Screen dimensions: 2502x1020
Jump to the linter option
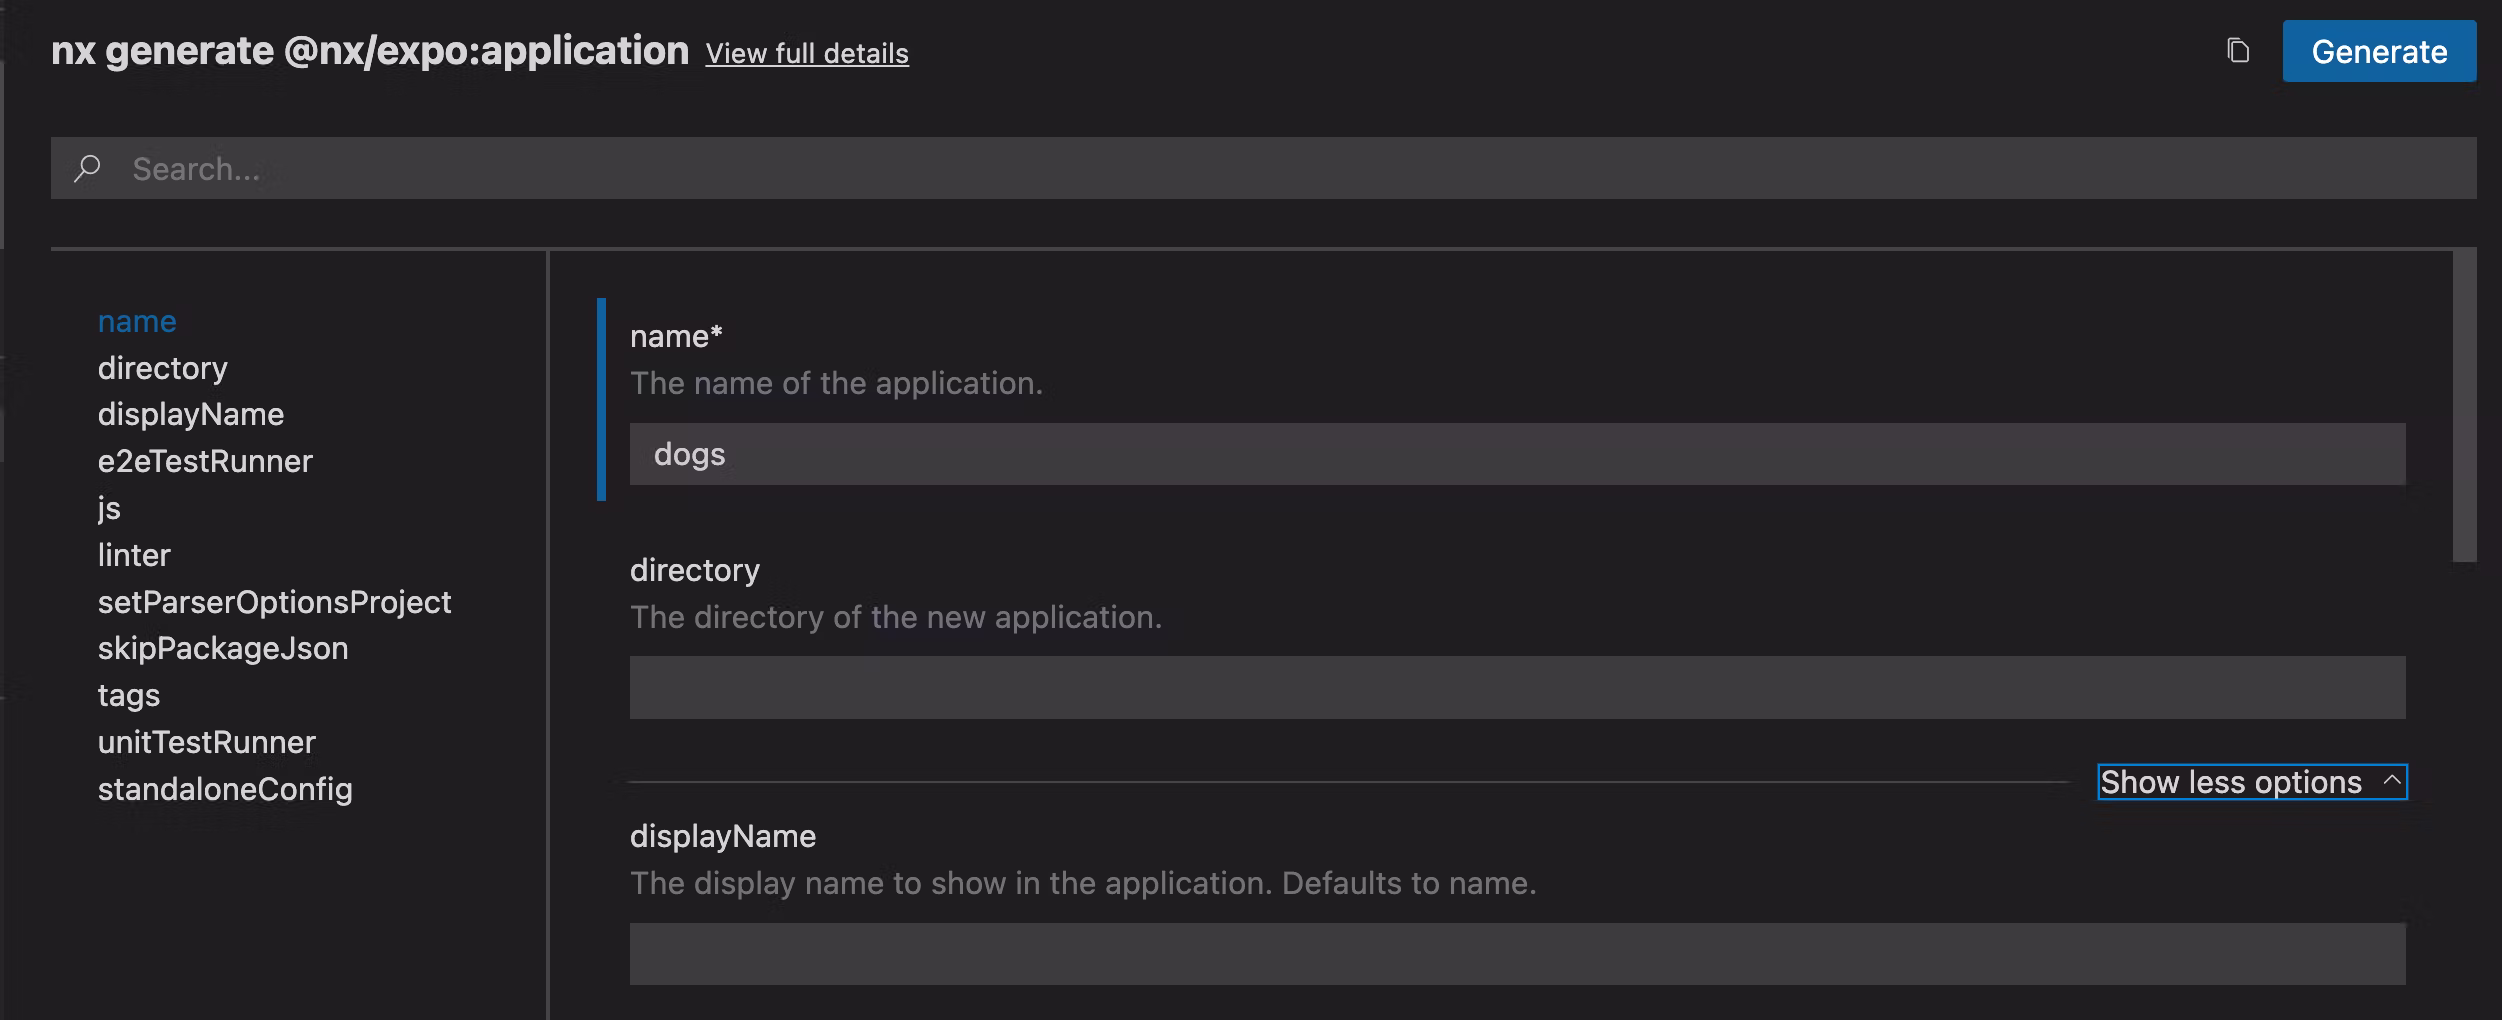coord(134,555)
